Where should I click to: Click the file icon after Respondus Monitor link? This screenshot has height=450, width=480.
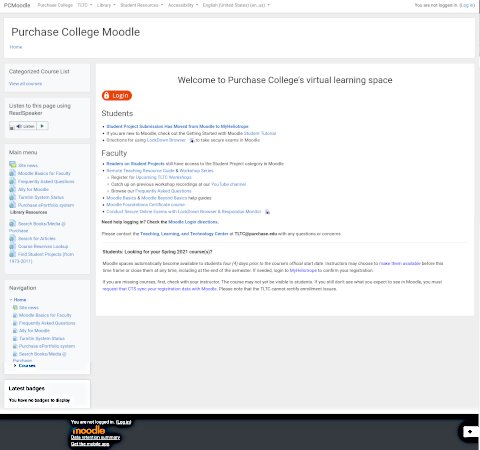pos(267,212)
